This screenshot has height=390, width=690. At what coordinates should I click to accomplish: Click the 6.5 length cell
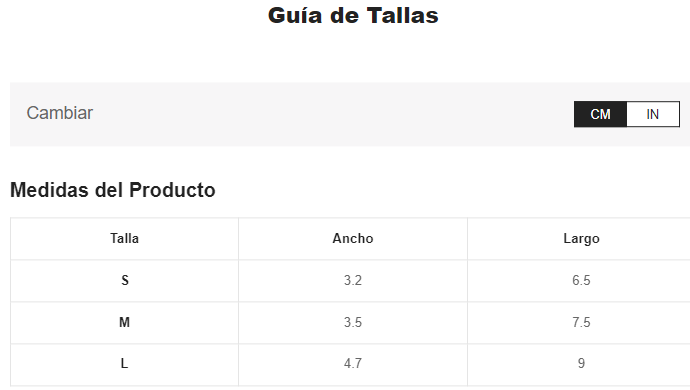click(581, 280)
